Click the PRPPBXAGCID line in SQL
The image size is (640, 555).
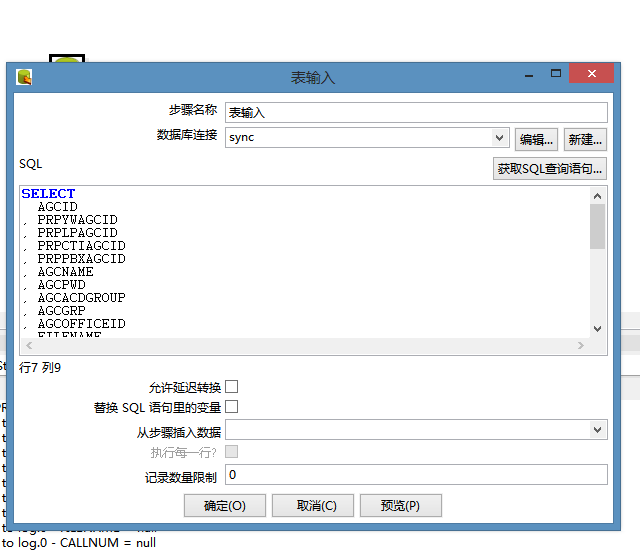82,259
